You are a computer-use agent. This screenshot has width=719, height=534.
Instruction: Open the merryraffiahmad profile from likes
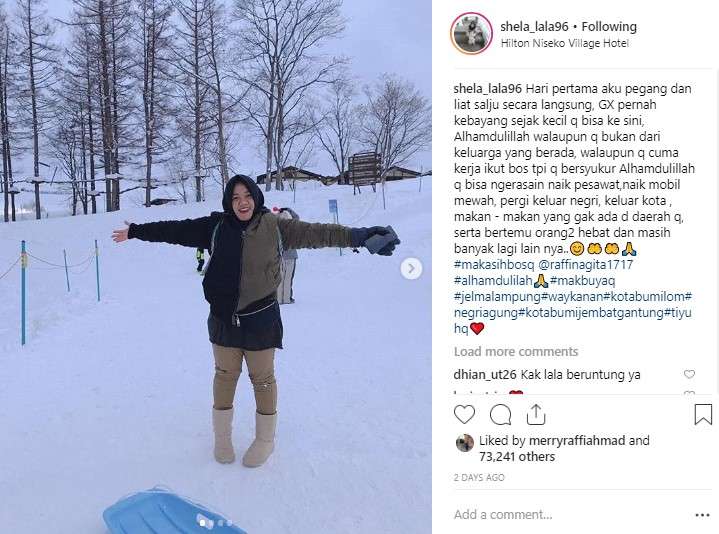click(577, 440)
